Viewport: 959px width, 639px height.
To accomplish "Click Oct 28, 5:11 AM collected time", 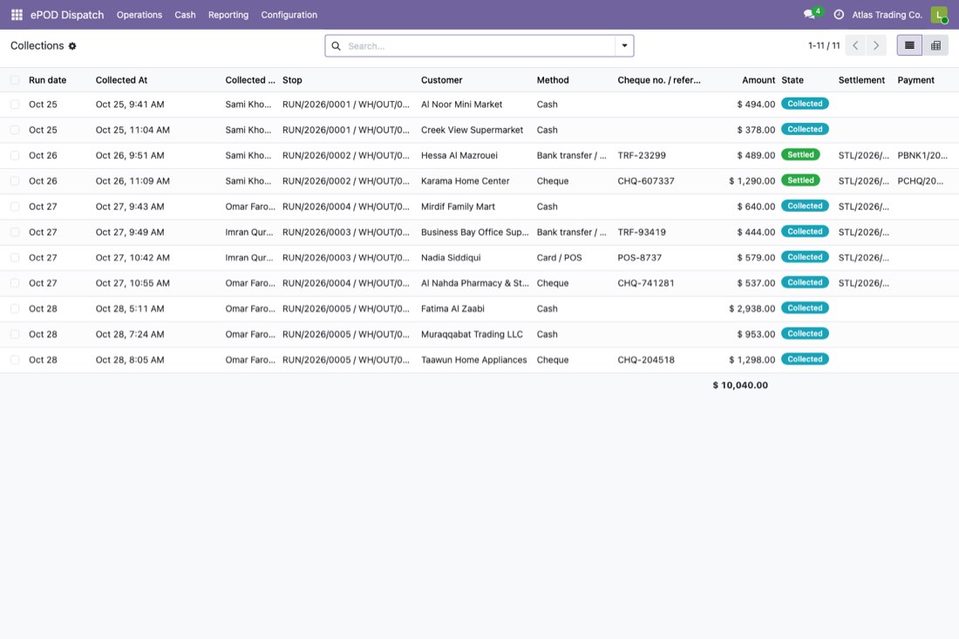I will click(x=130, y=309).
